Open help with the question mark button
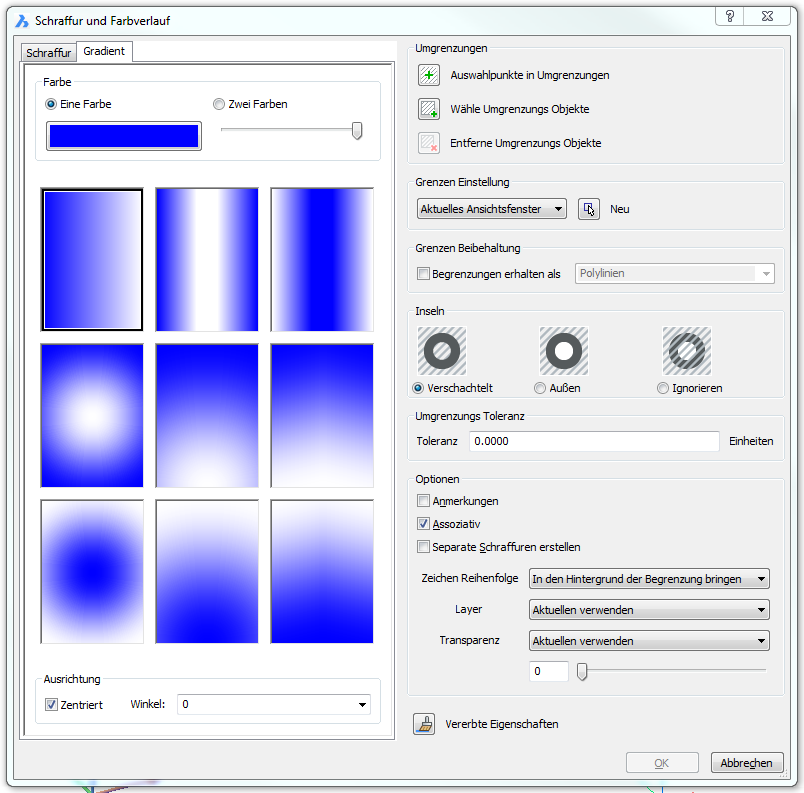The height and width of the screenshot is (793, 804). click(730, 16)
